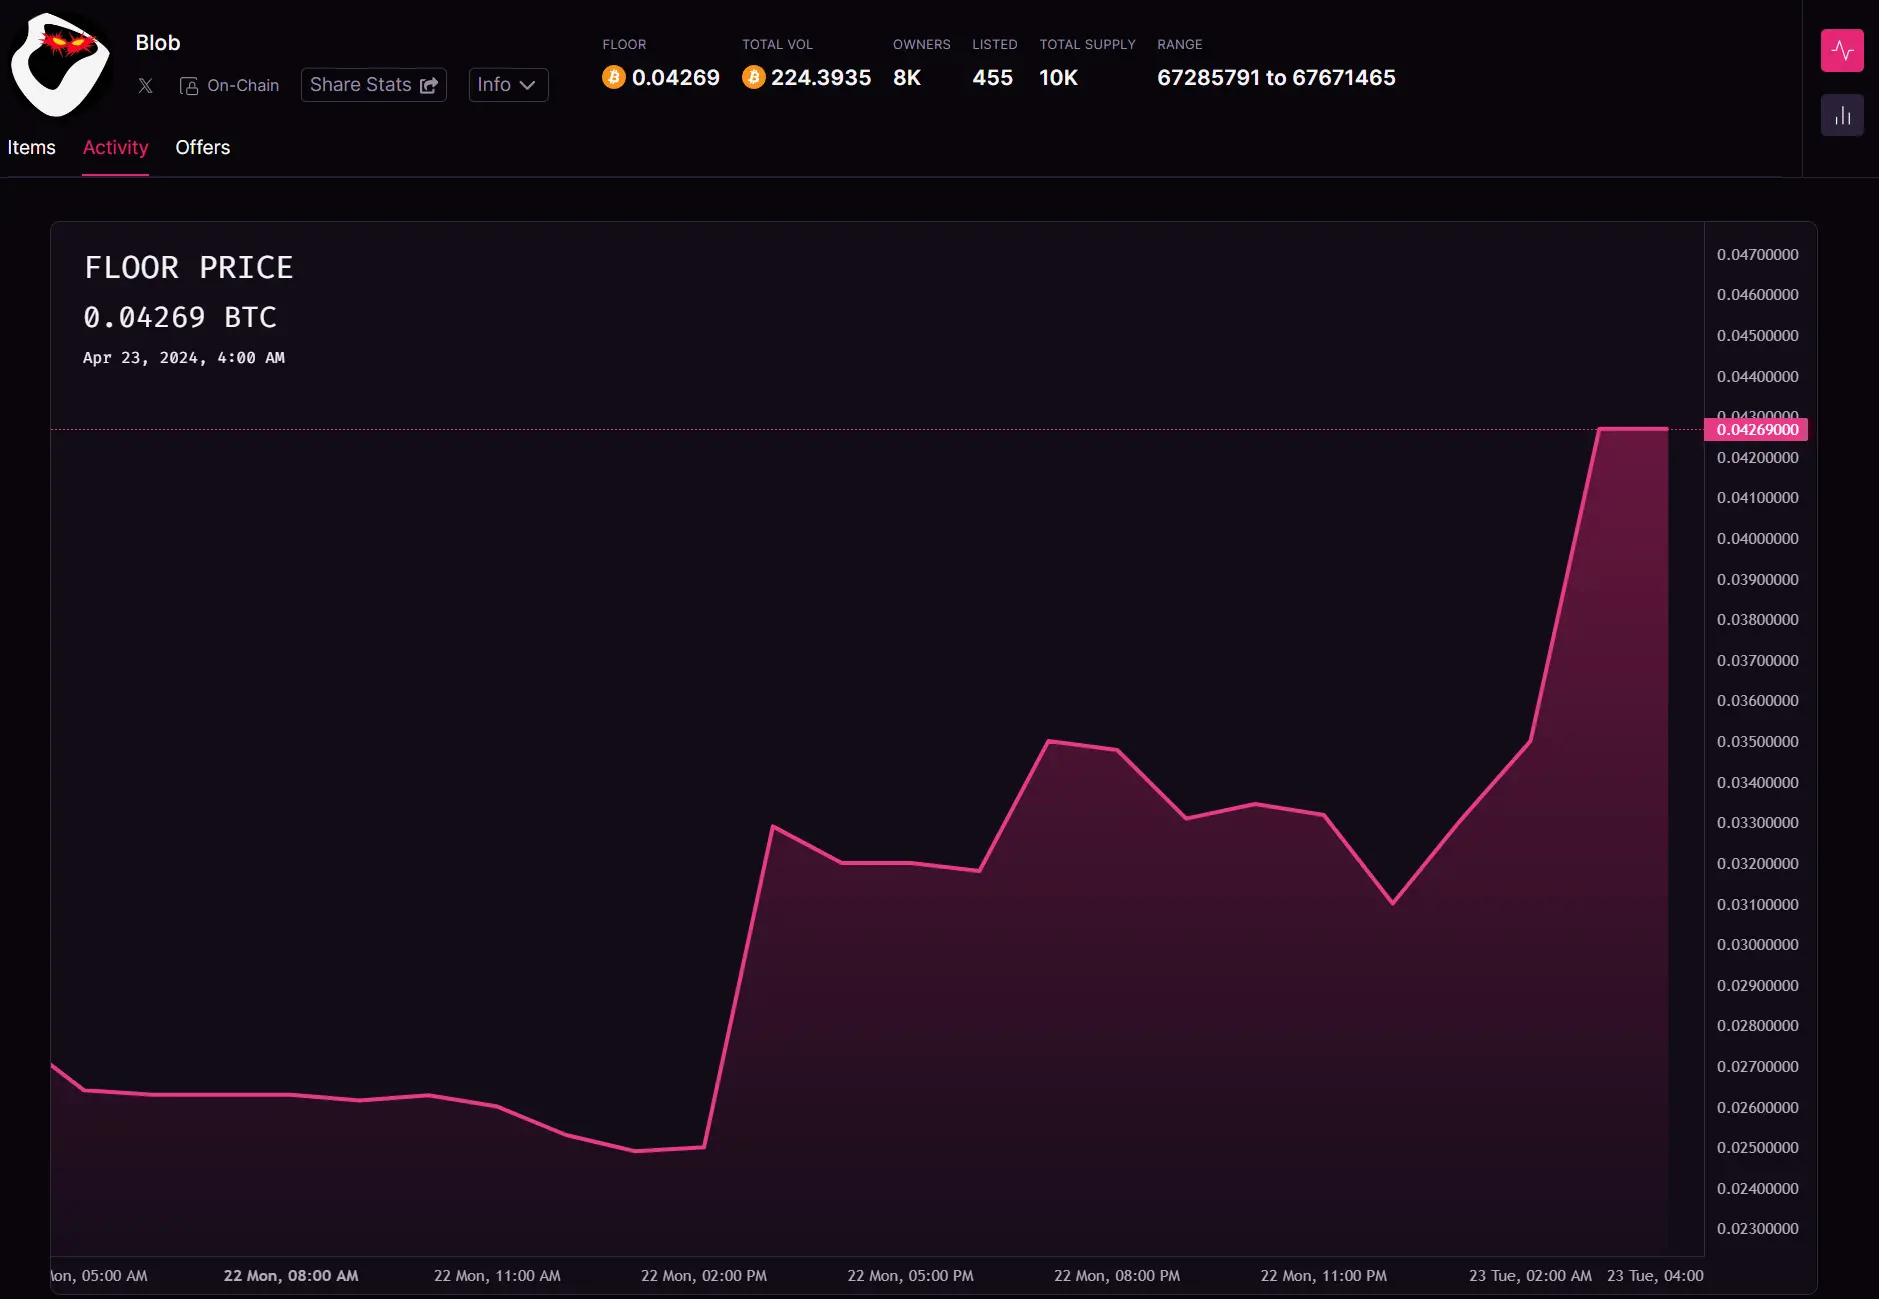The image size is (1879, 1299).
Task: Open the X (Twitter) profile icon
Action: coord(146,86)
